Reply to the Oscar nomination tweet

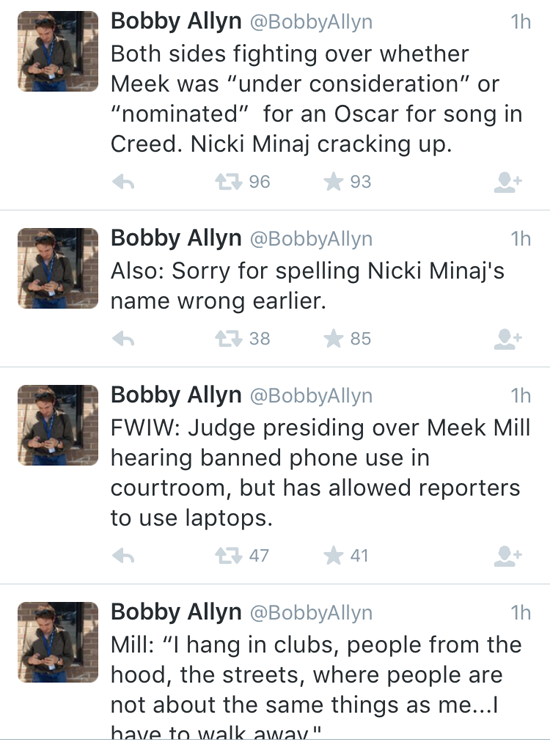click(x=124, y=182)
